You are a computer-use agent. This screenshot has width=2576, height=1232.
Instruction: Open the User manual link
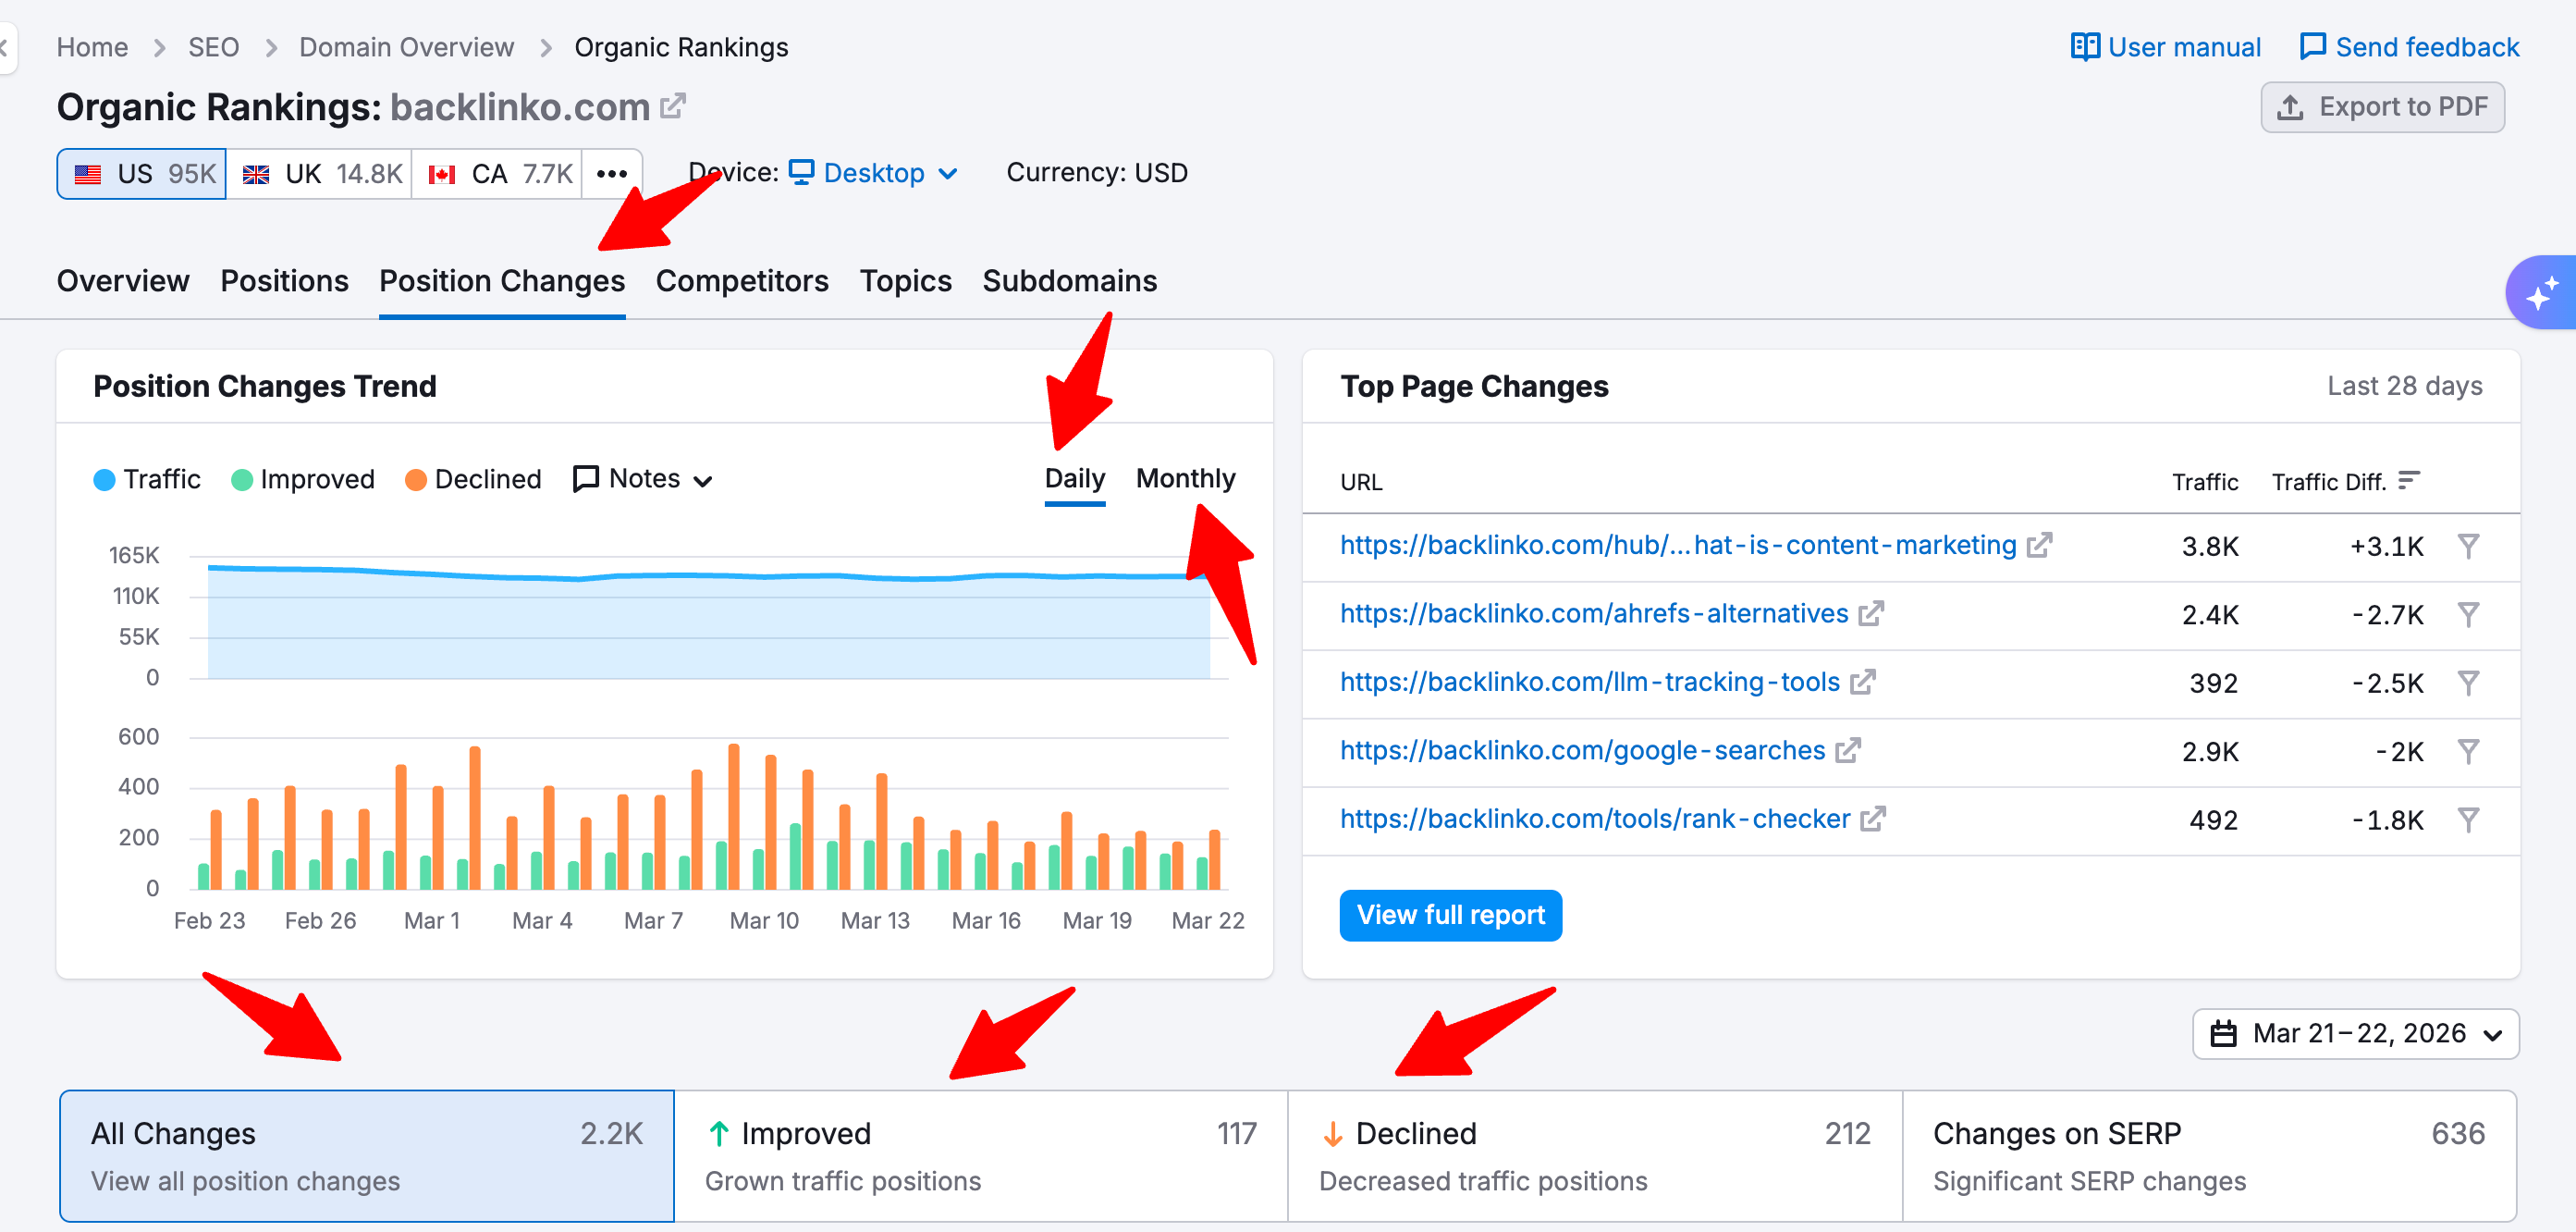point(2165,47)
